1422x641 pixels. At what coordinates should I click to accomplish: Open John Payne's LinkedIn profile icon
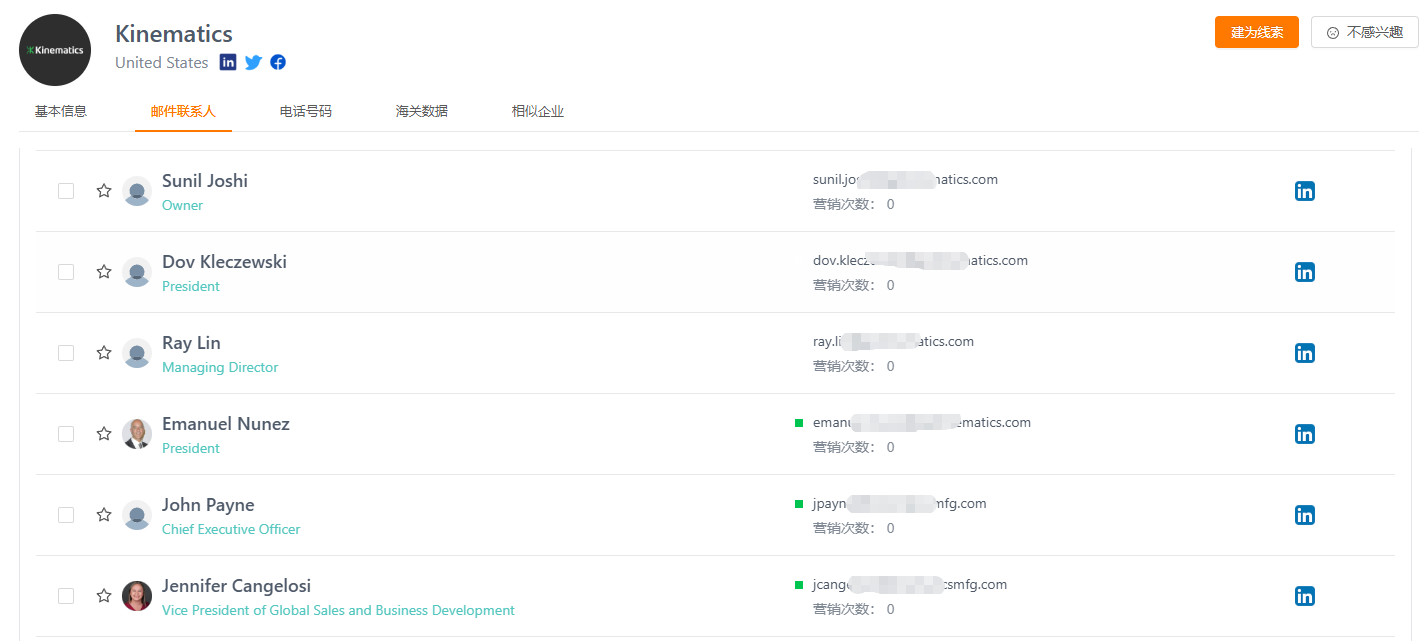point(1304,515)
